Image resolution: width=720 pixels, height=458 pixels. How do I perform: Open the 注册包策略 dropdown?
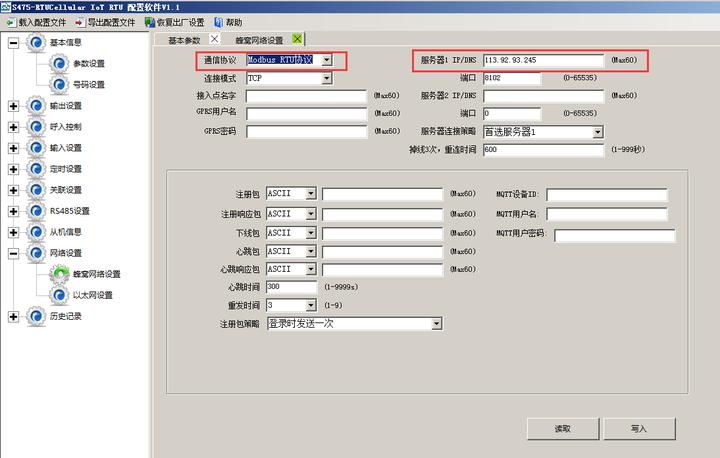point(436,324)
